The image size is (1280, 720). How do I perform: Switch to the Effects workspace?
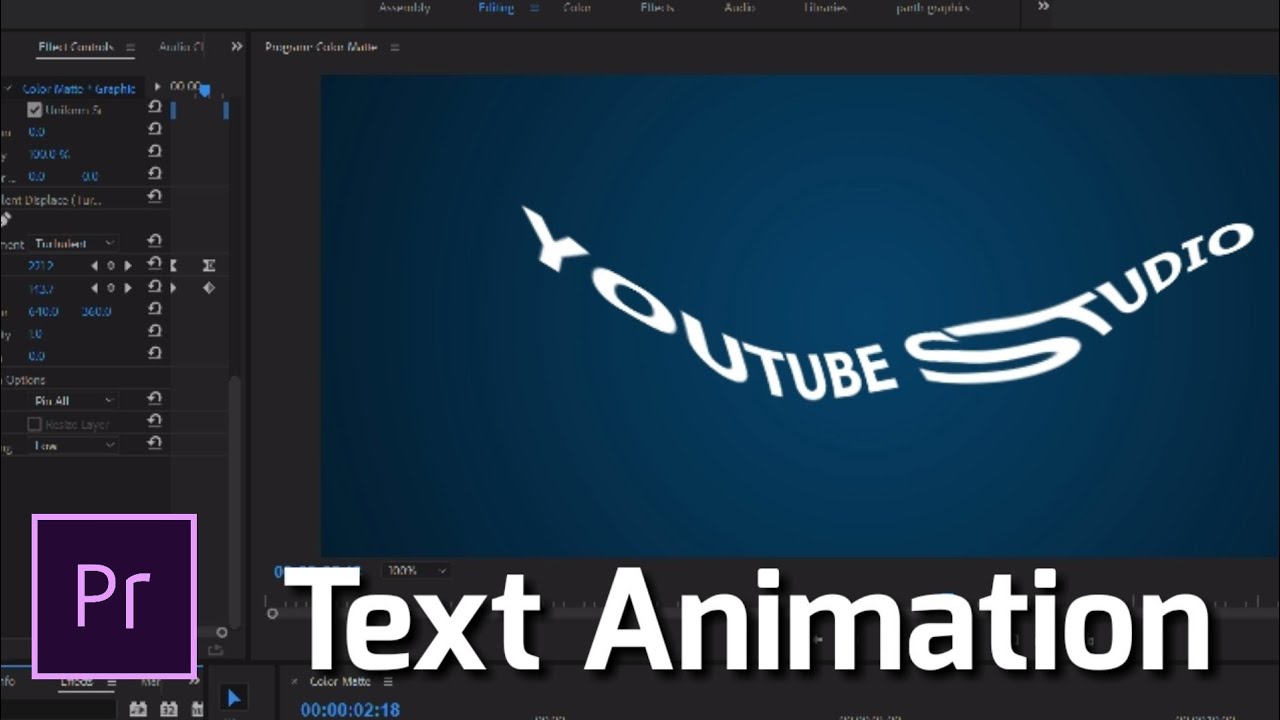pos(657,8)
